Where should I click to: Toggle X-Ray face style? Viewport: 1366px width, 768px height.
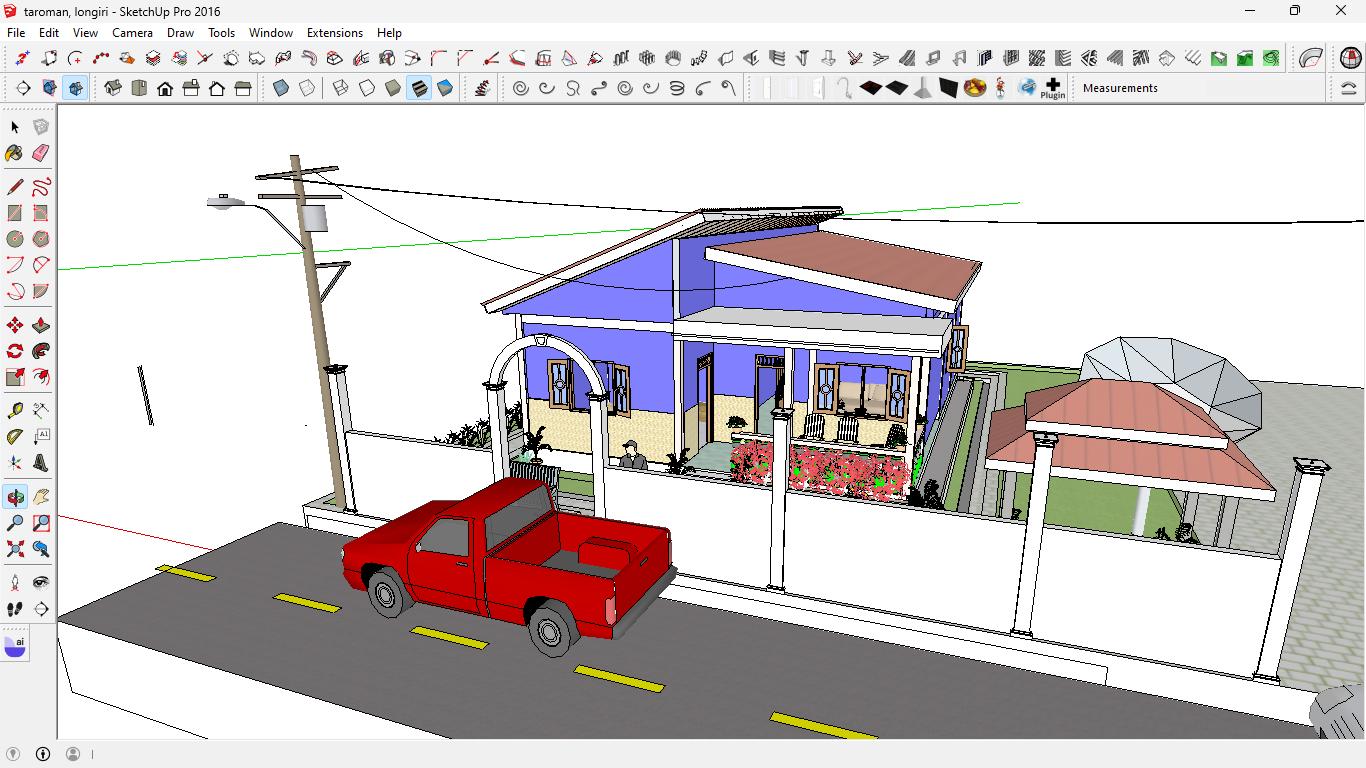[281, 88]
